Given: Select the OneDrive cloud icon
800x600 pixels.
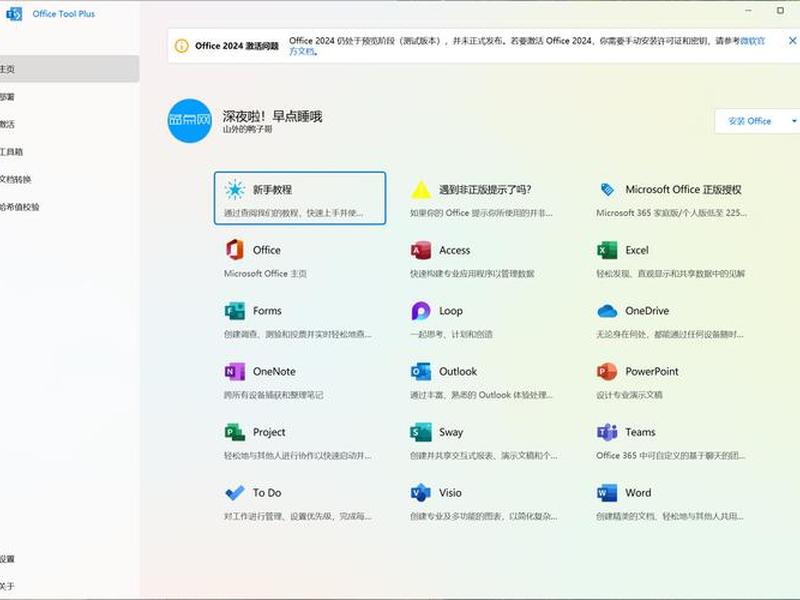Looking at the screenshot, I should tap(607, 311).
